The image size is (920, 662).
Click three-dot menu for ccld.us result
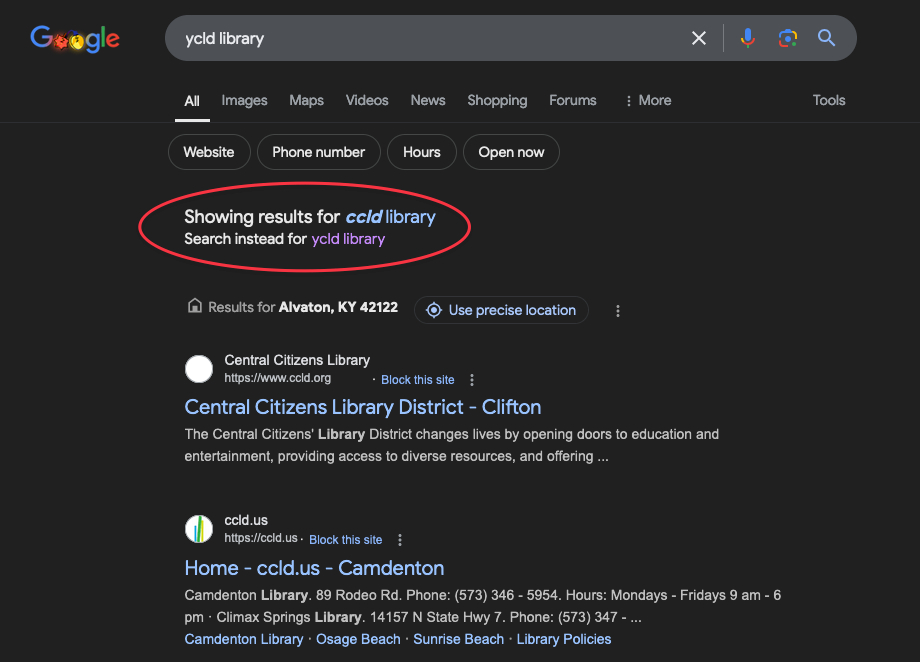pyautogui.click(x=400, y=540)
